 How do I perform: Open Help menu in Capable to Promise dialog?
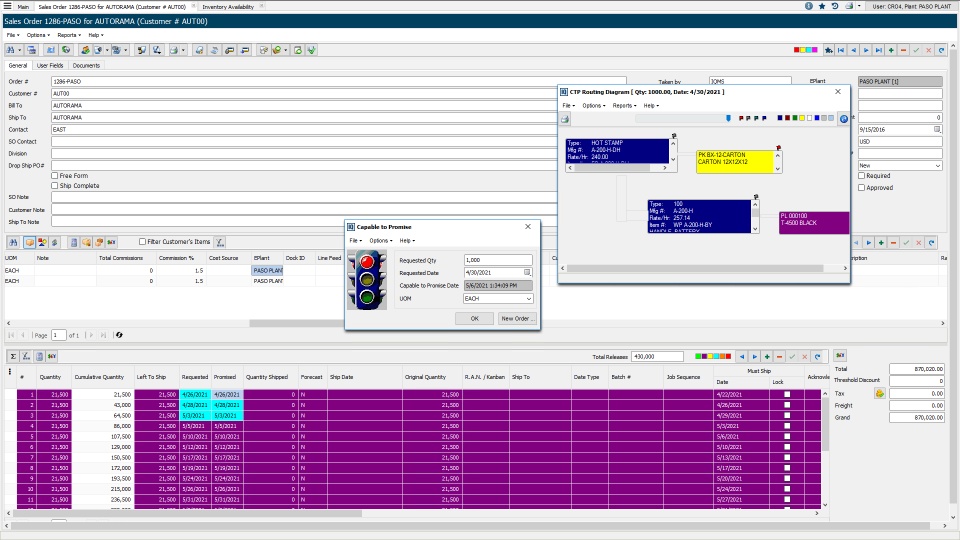(407, 241)
